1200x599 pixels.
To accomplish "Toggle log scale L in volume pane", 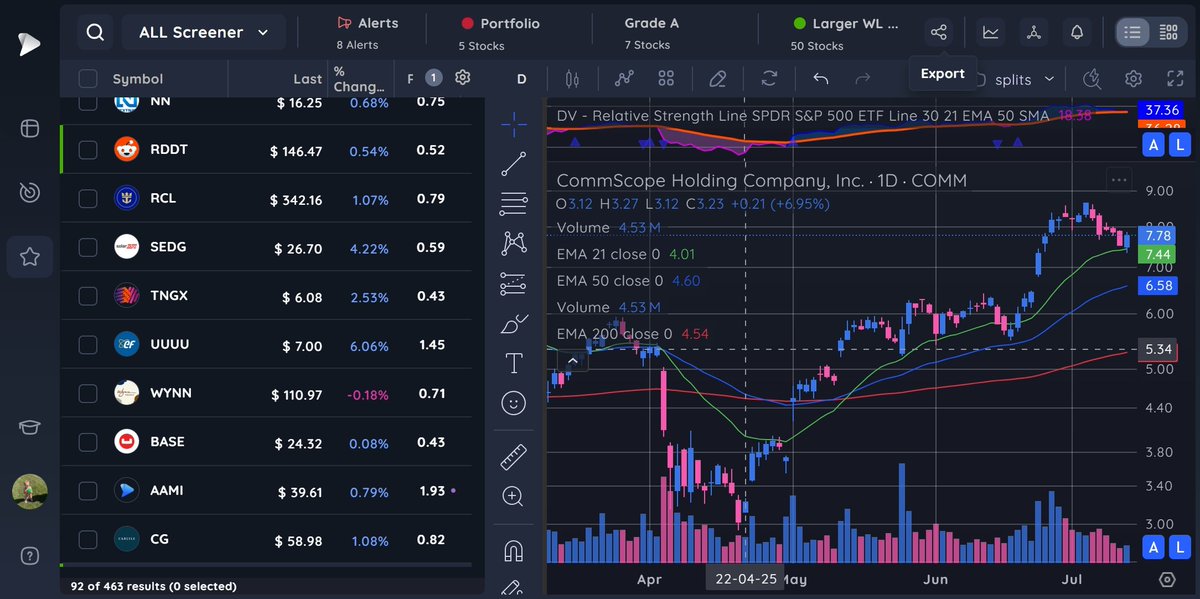I will [x=1179, y=546].
